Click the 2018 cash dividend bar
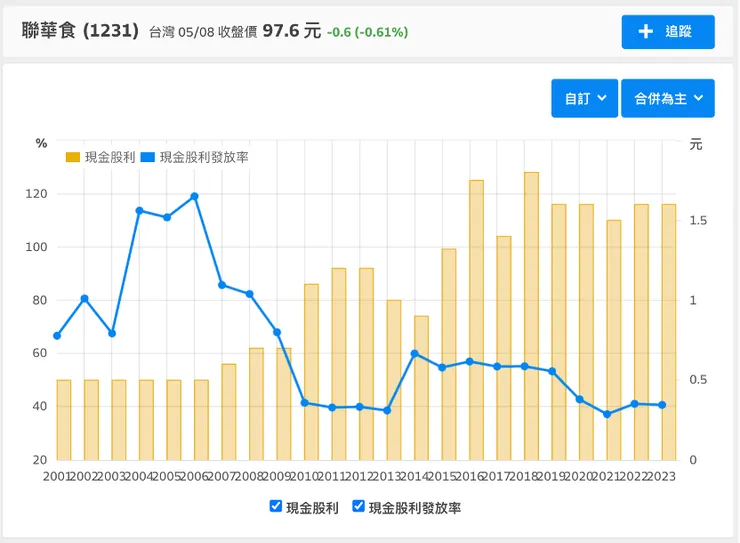Image resolution: width=740 pixels, height=543 pixels. point(531,316)
